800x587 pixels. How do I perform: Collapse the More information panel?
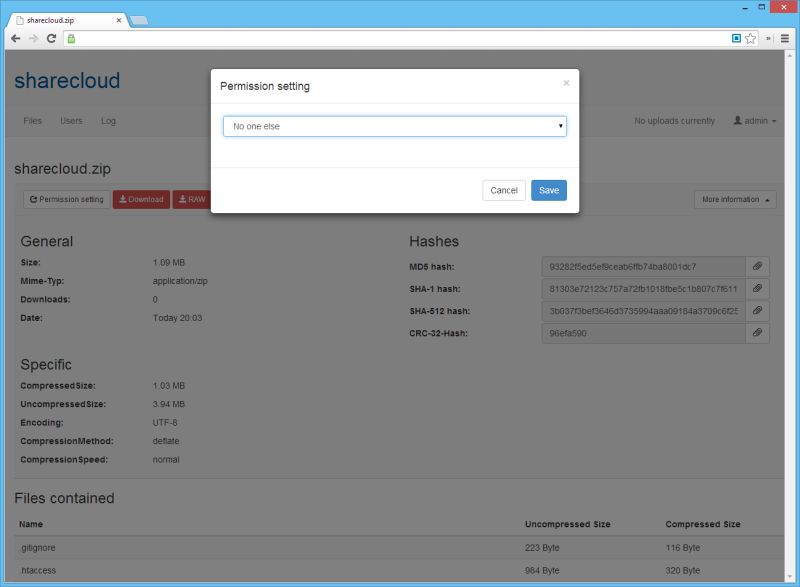[734, 199]
